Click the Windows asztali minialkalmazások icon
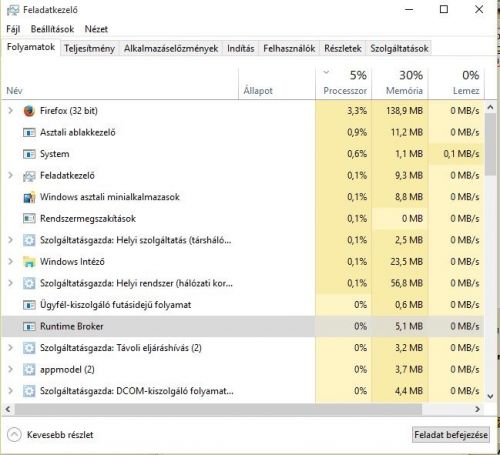Screen dimensions: 500x455 tap(29, 197)
